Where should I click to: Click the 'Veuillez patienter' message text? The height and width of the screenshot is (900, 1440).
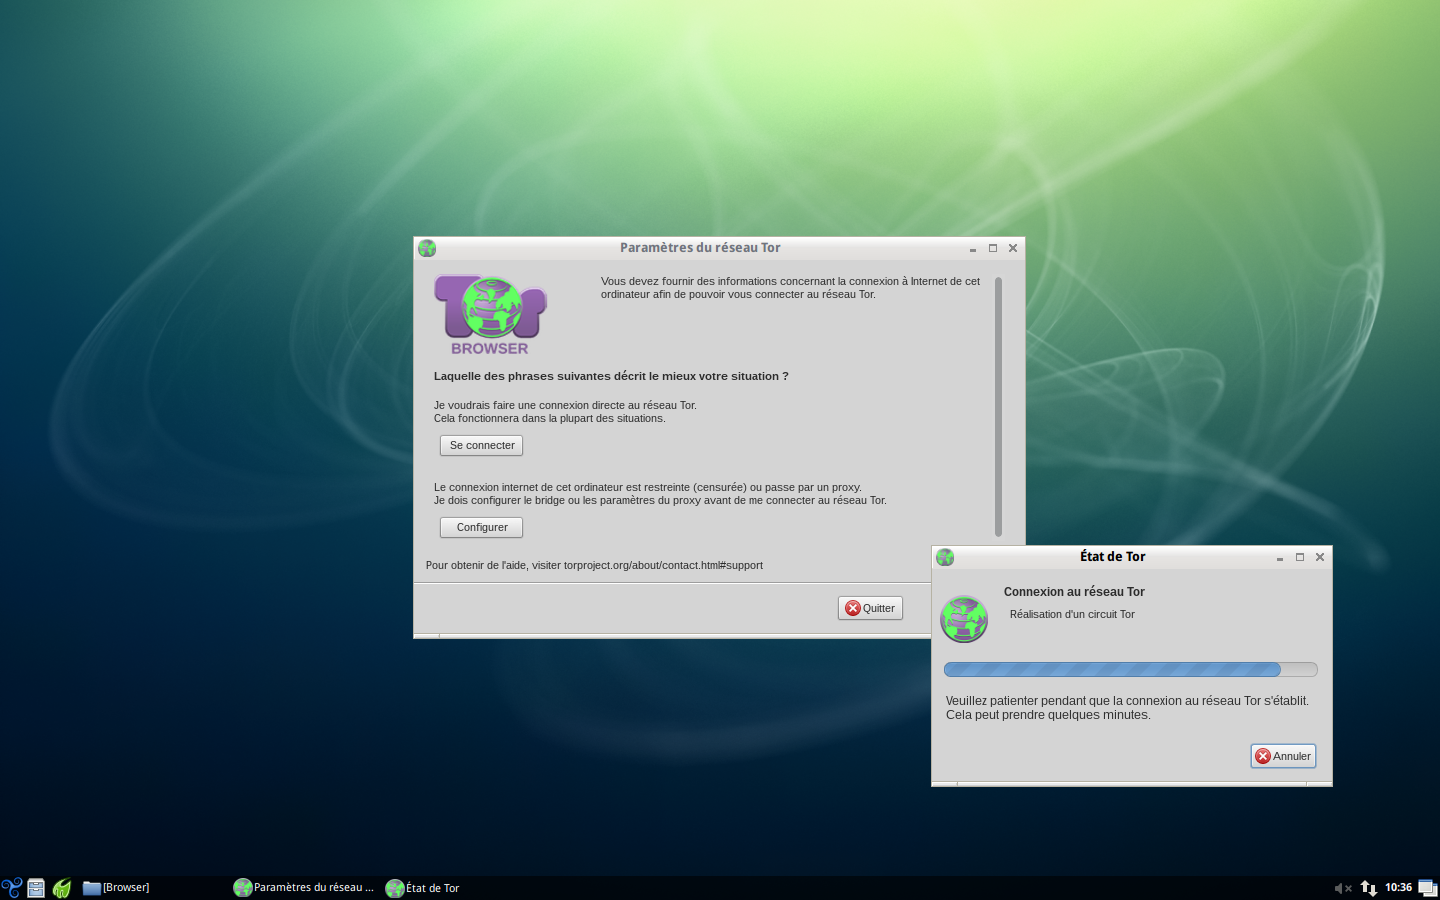(1127, 708)
